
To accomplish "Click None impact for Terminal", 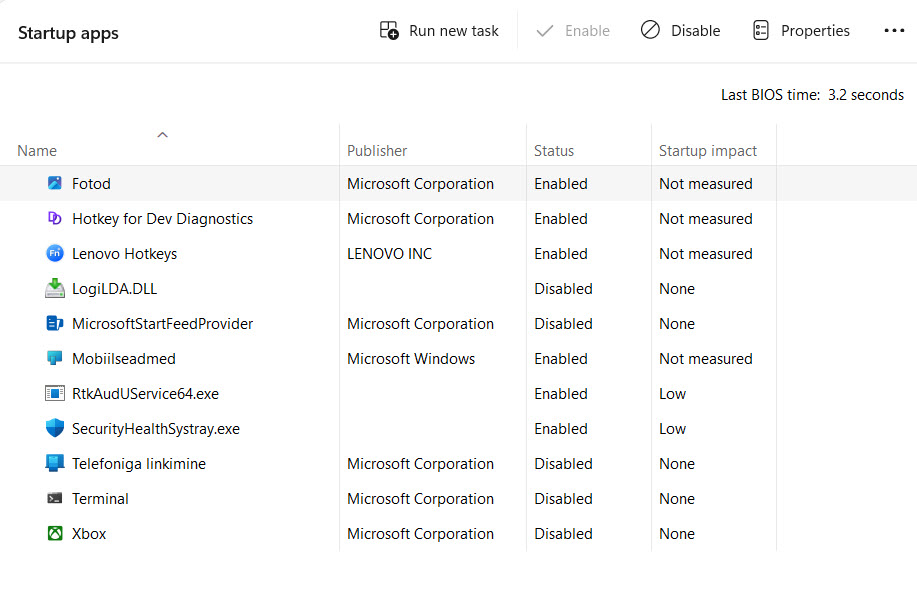I will 677,499.
